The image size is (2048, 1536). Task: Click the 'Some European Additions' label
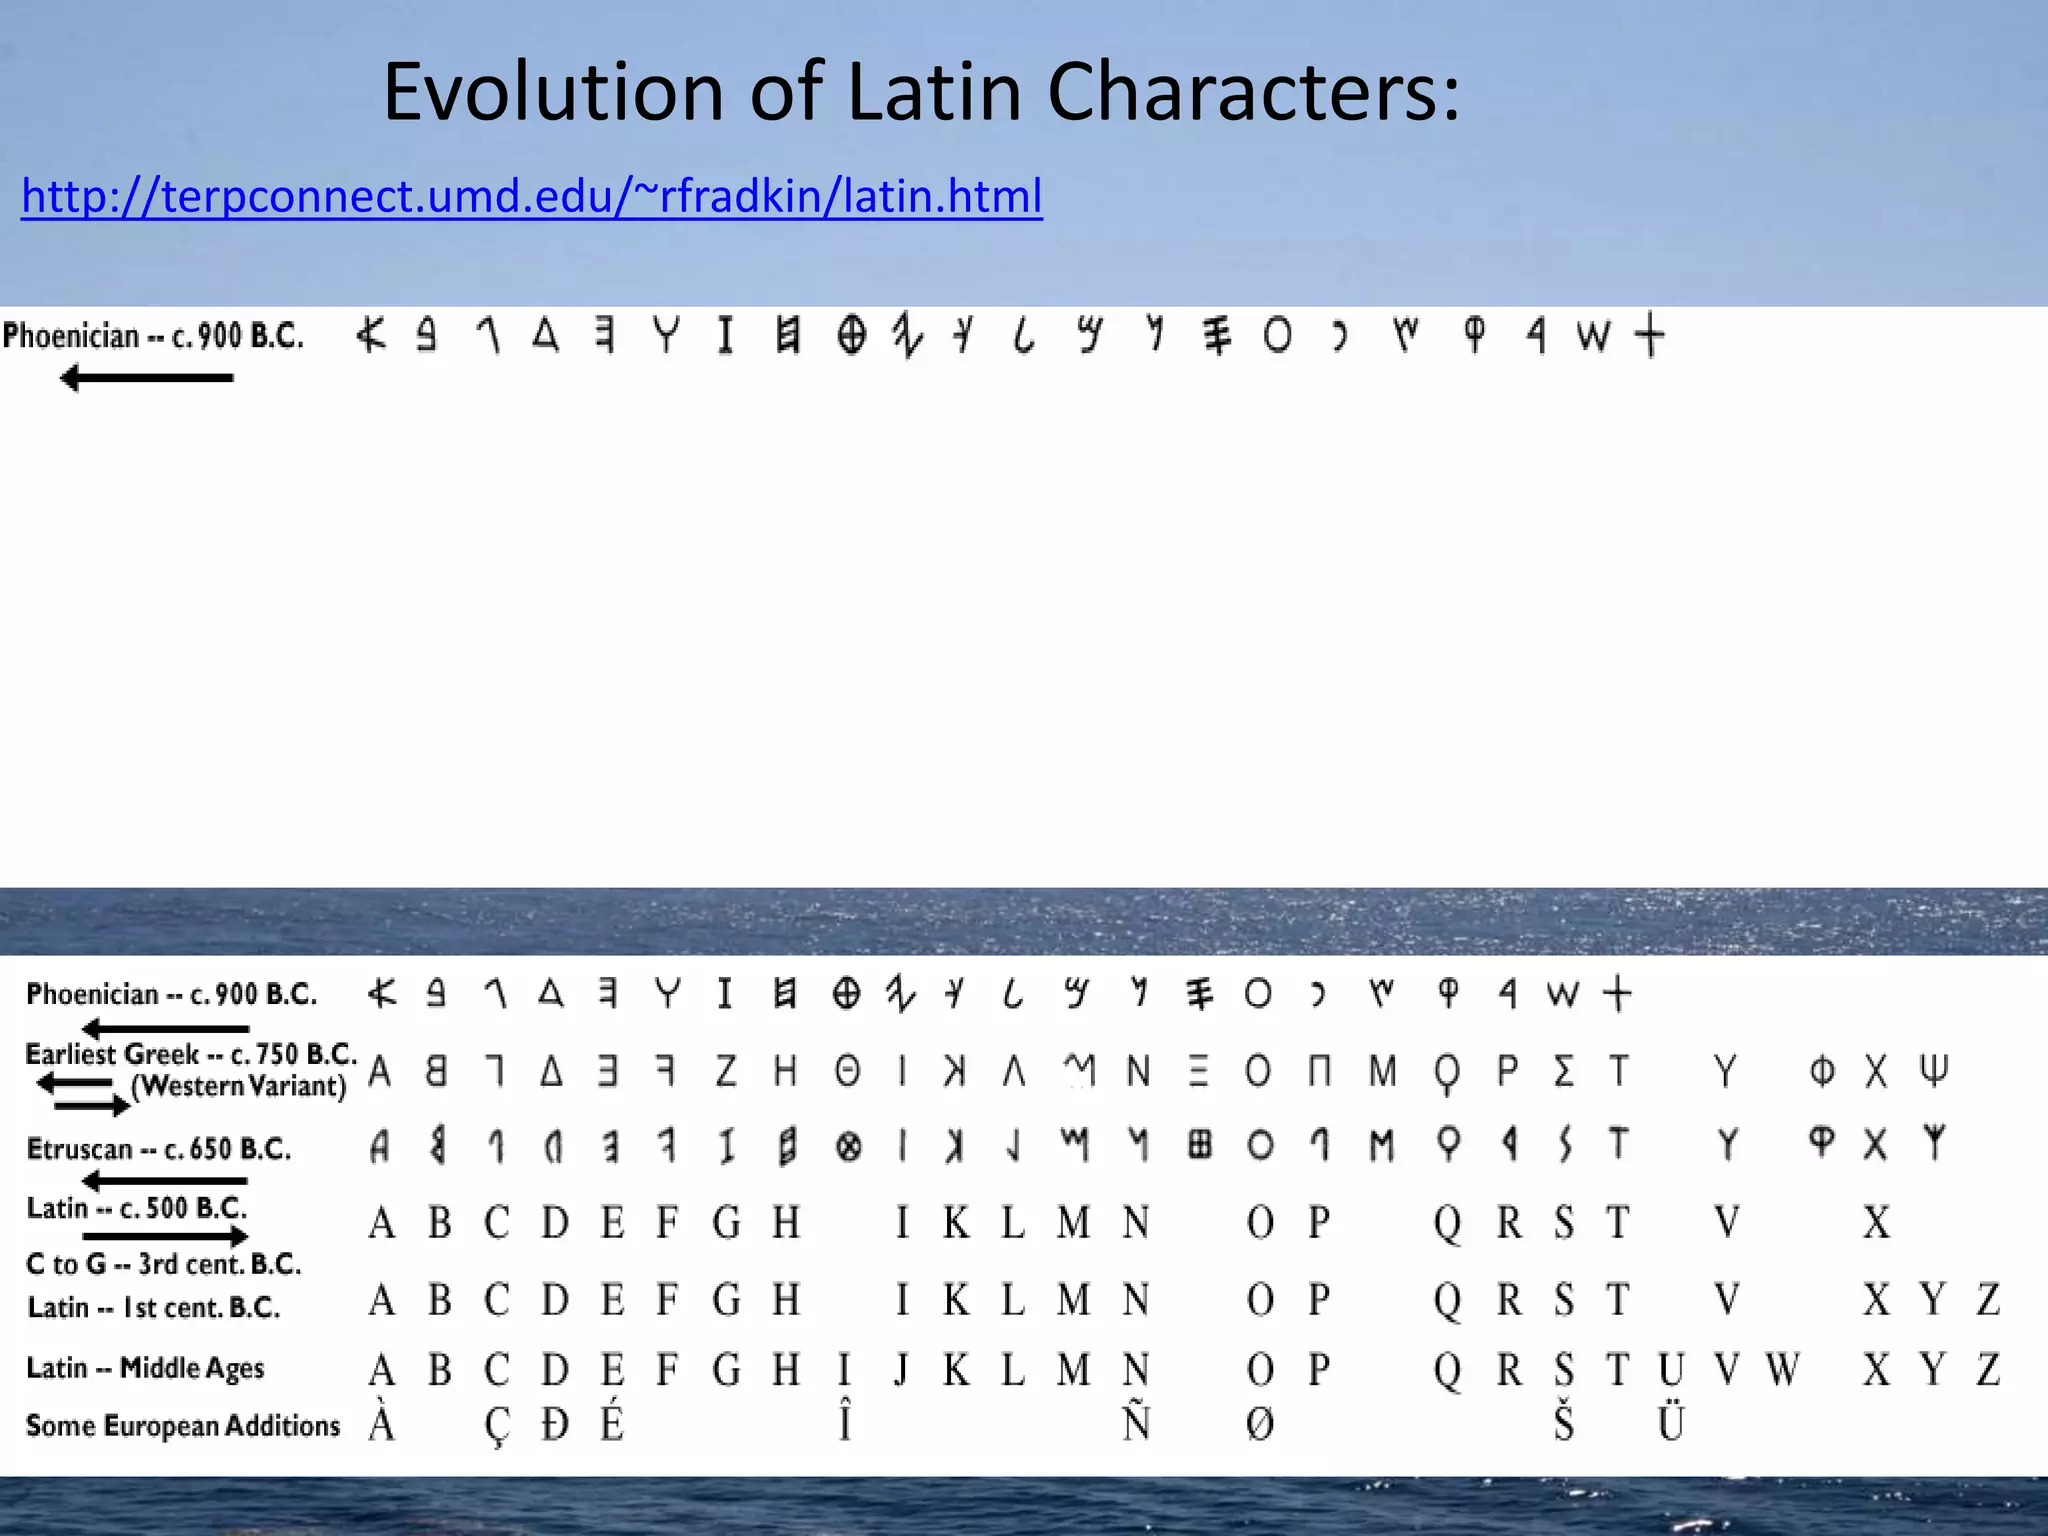[183, 1425]
